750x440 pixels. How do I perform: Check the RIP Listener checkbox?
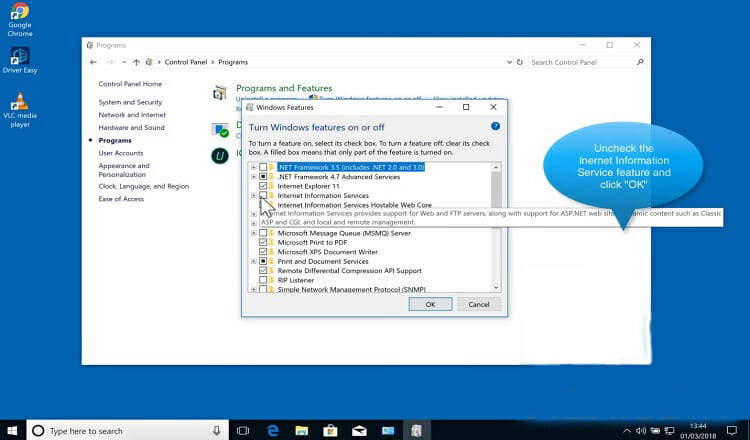point(263,280)
